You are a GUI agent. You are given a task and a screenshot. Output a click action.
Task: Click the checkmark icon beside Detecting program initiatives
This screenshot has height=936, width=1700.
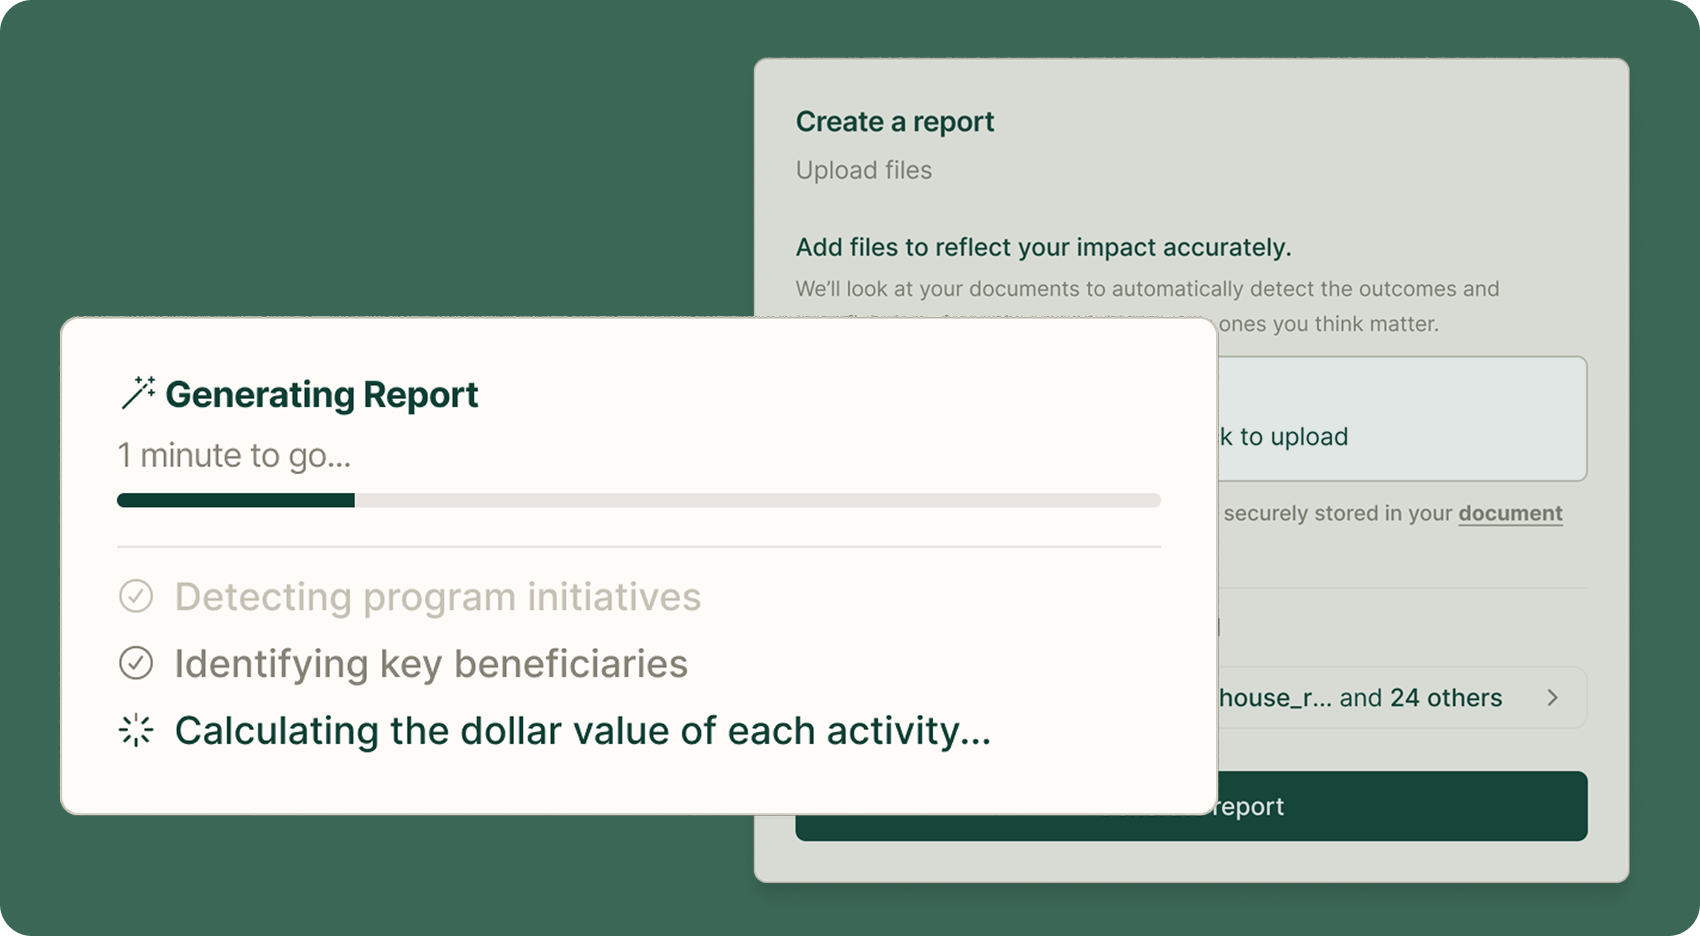point(135,597)
